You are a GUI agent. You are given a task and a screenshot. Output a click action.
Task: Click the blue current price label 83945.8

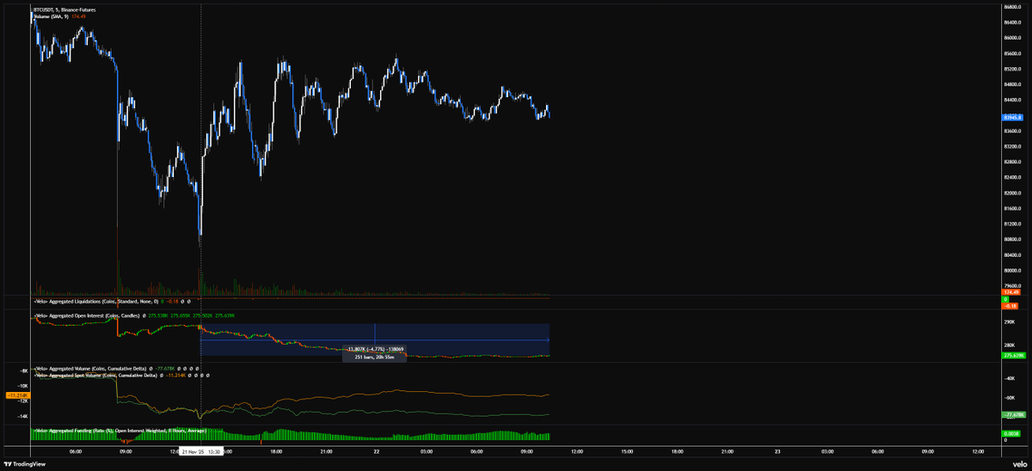coord(1010,118)
